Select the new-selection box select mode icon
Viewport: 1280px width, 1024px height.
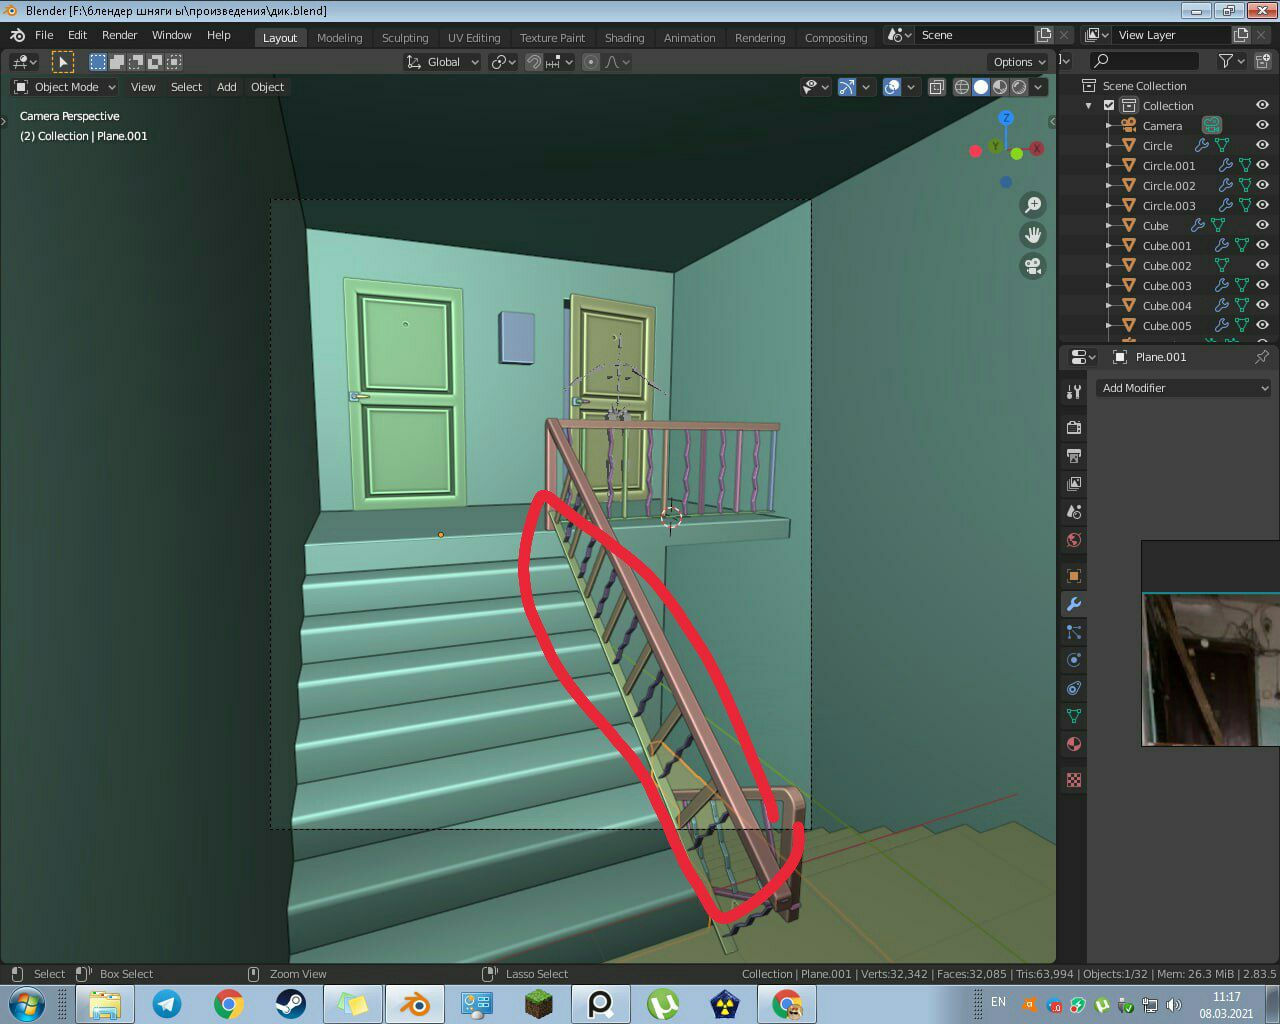97,62
